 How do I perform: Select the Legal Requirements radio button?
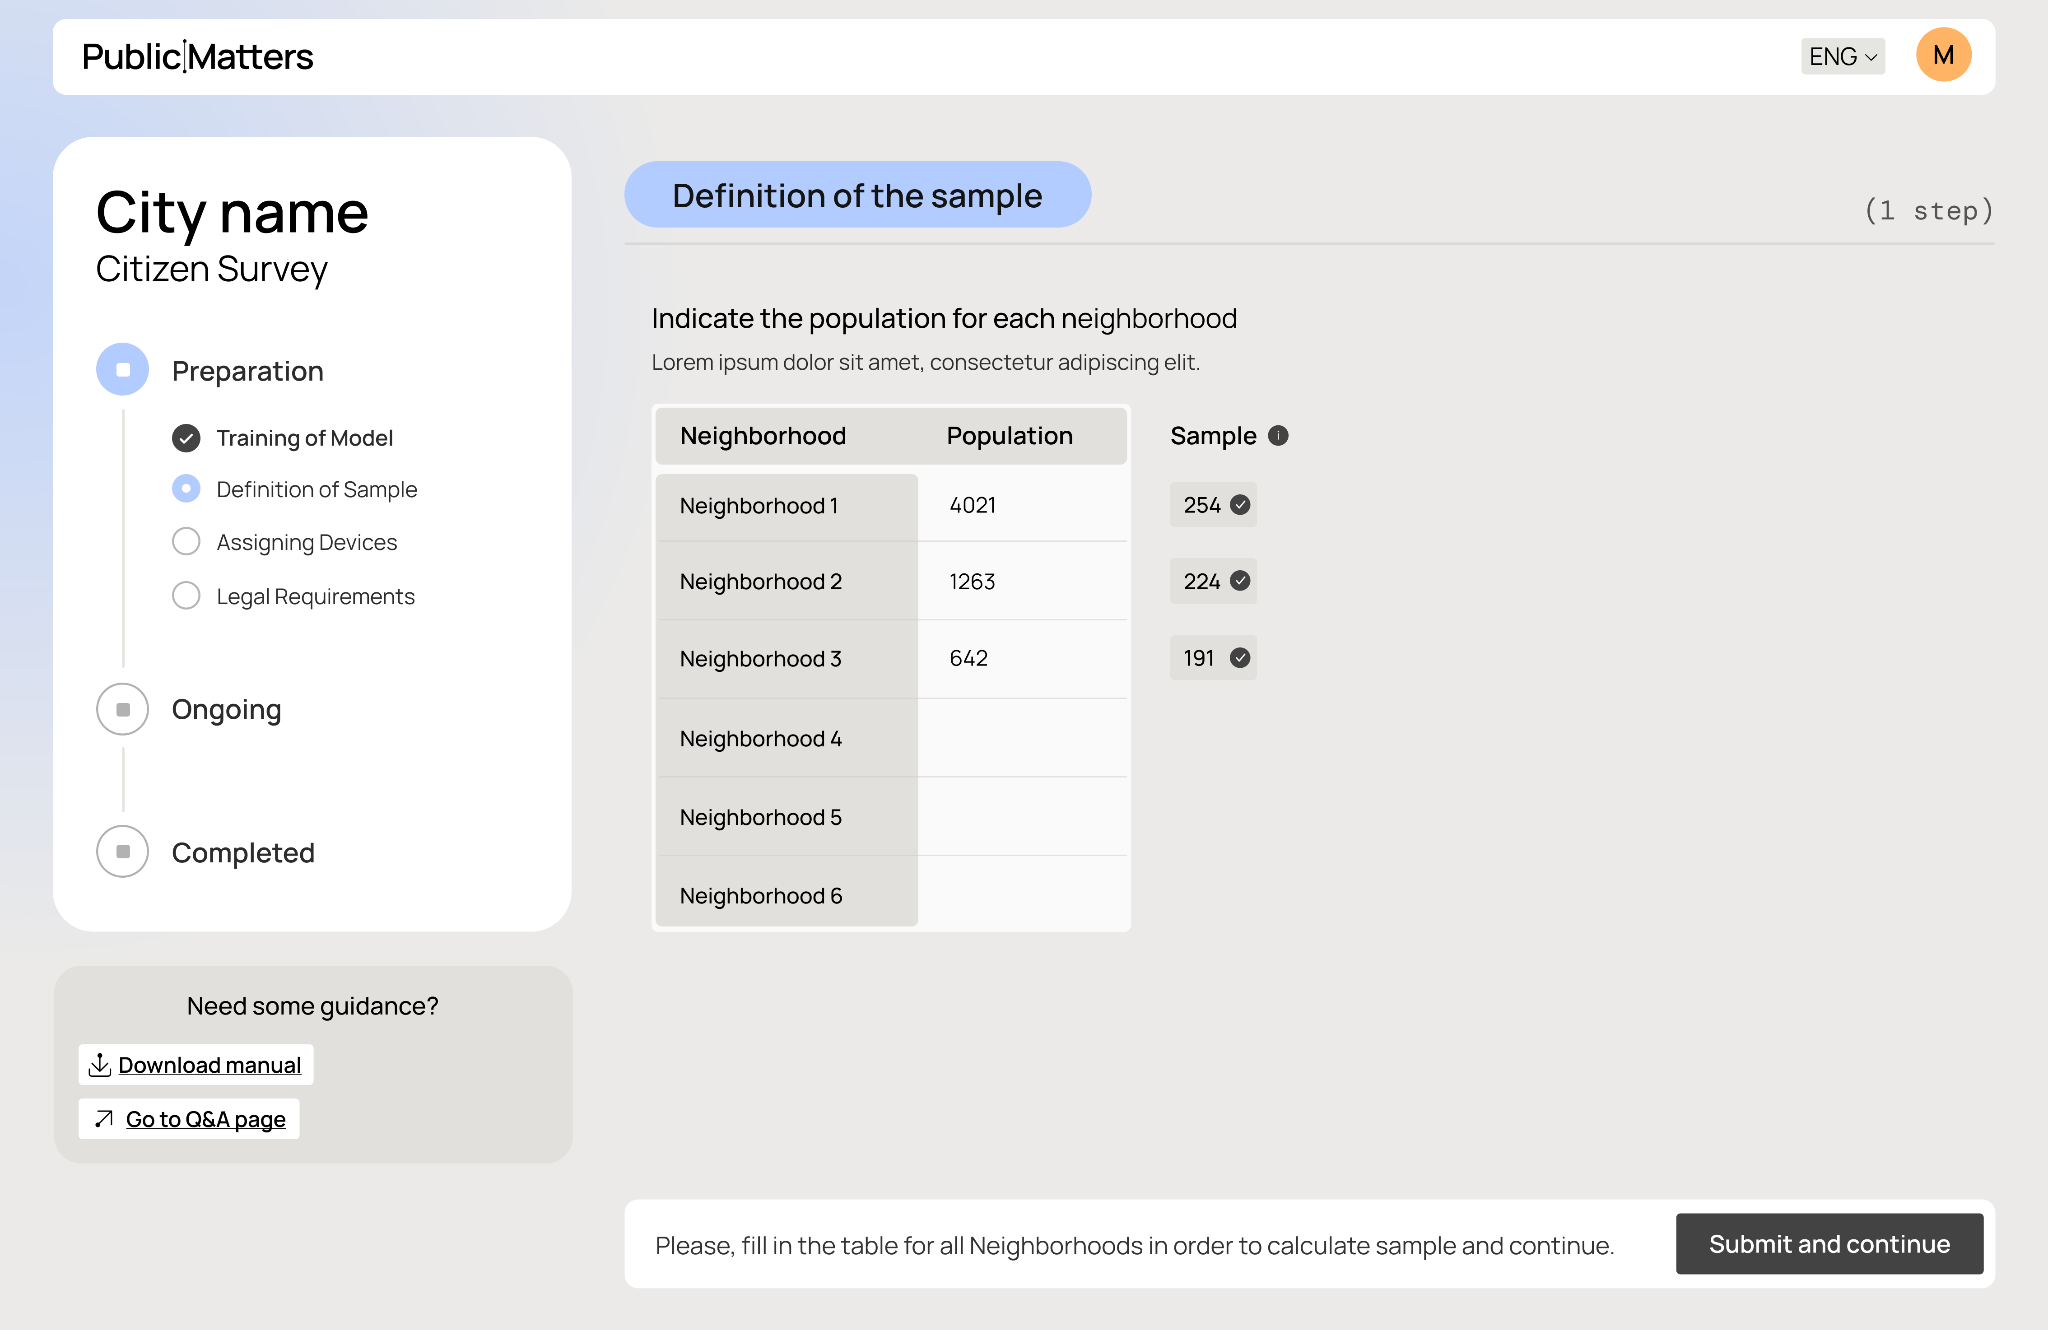tap(186, 595)
